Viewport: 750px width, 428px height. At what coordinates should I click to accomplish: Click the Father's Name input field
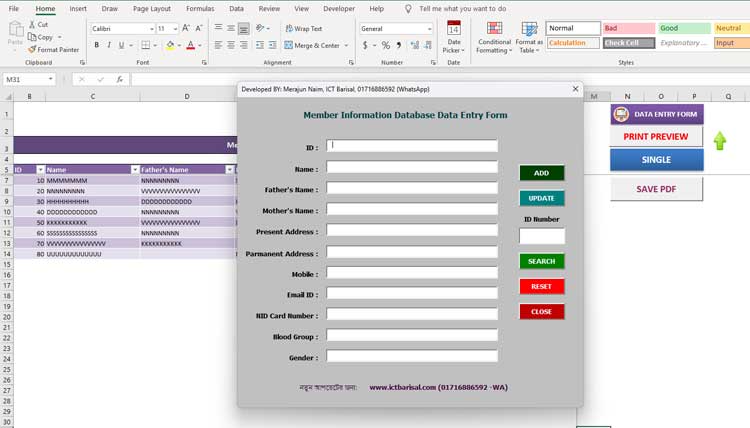point(412,188)
